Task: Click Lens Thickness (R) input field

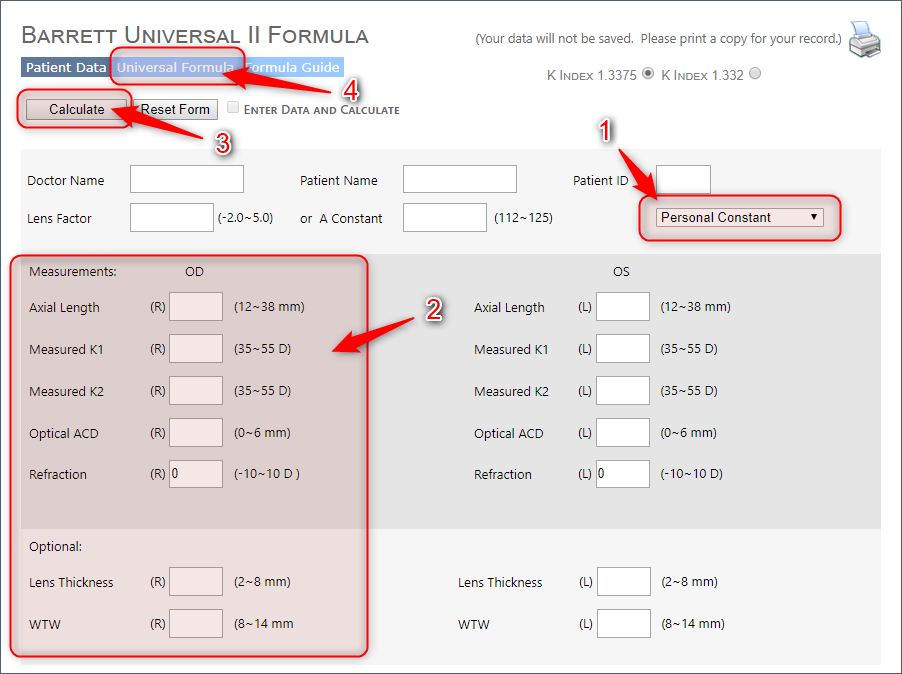Action: [196, 581]
